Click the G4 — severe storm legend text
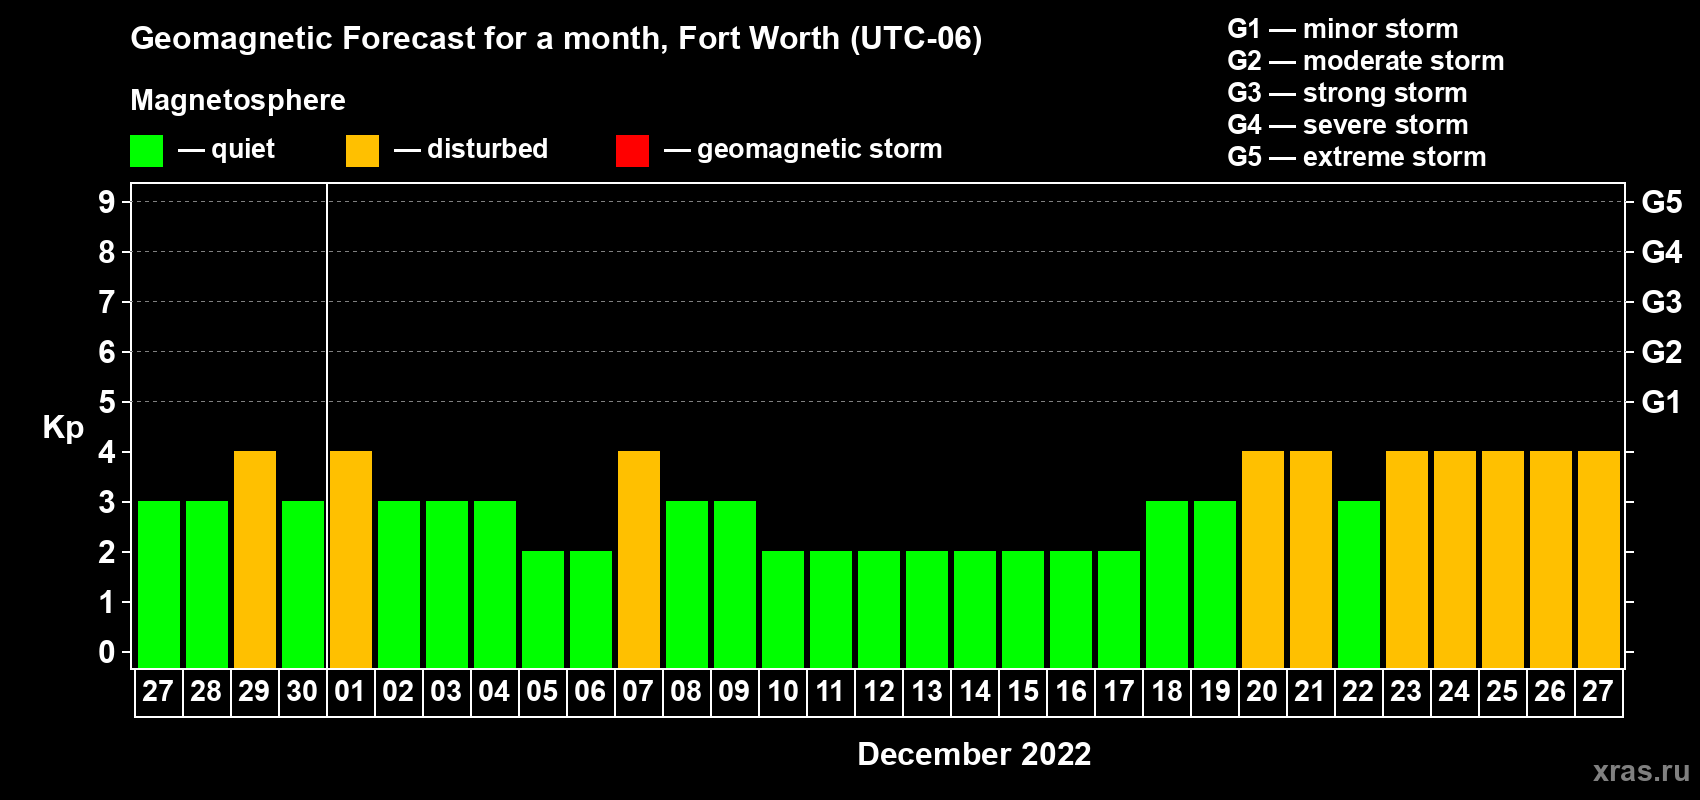This screenshot has width=1700, height=800. (x=1348, y=125)
